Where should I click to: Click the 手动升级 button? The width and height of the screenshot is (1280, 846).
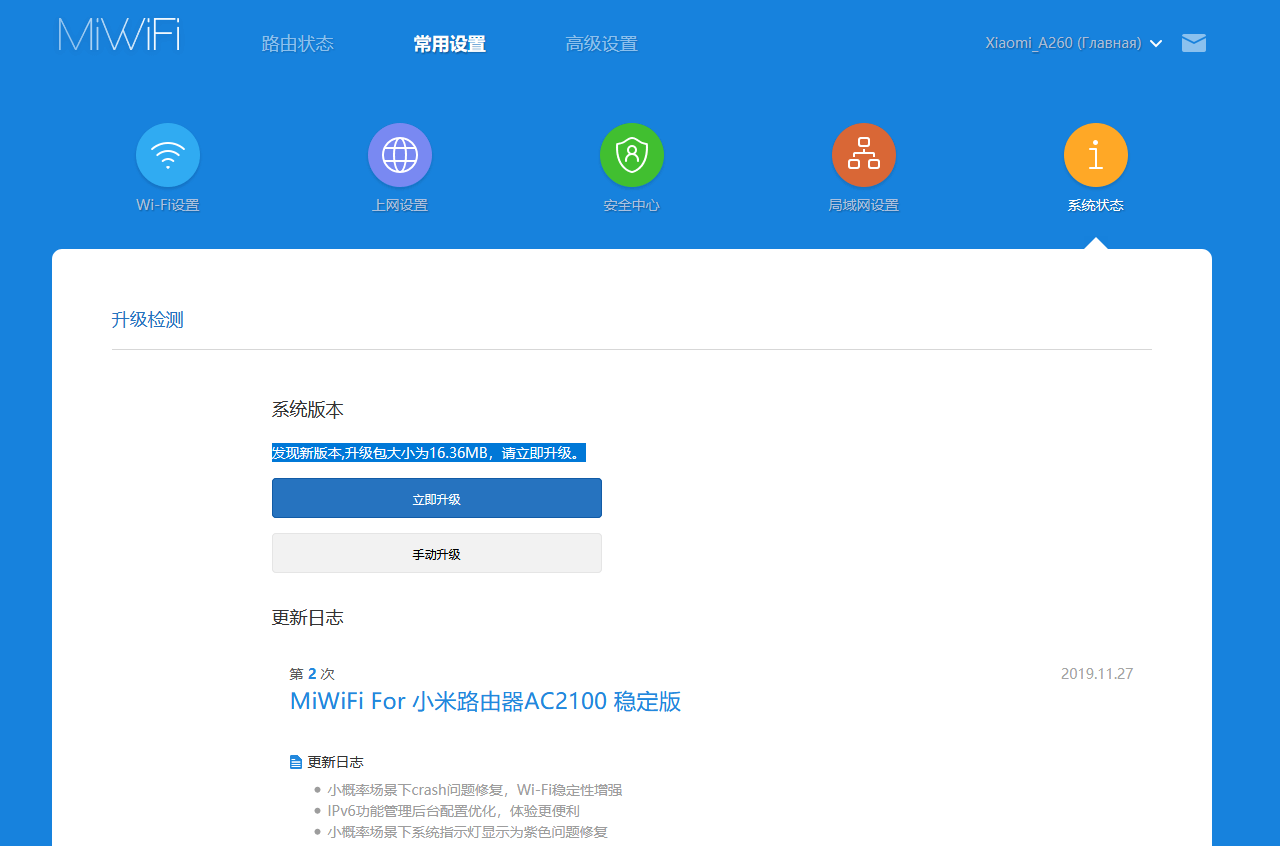pyautogui.click(x=437, y=553)
